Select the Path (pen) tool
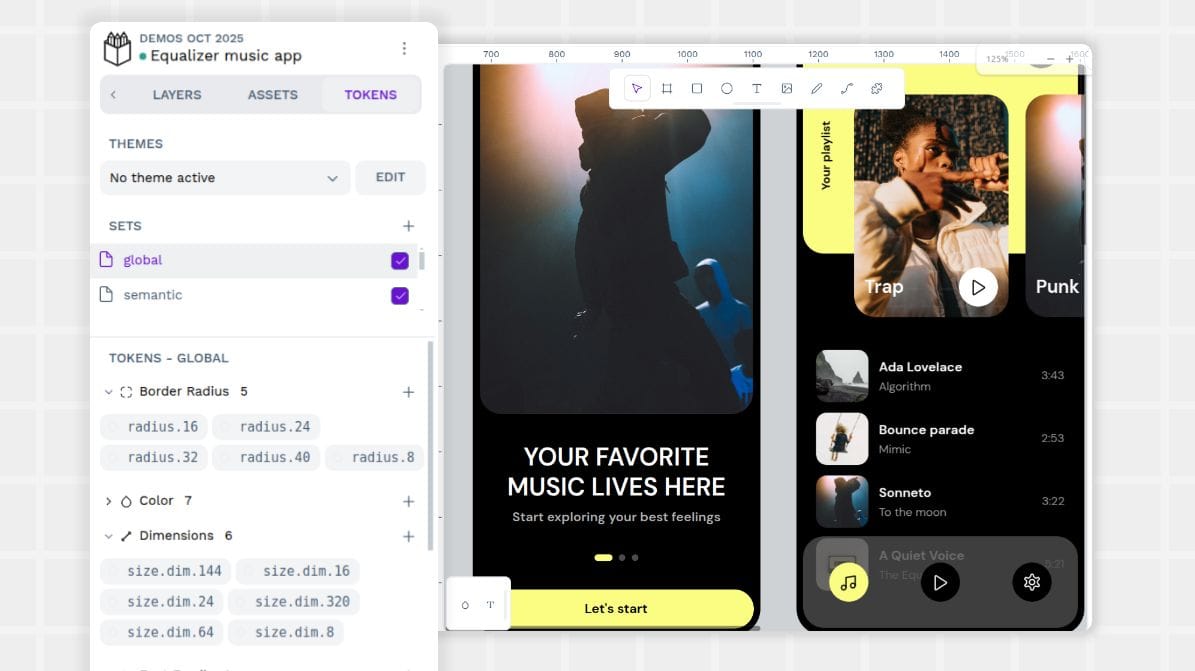 pos(817,88)
